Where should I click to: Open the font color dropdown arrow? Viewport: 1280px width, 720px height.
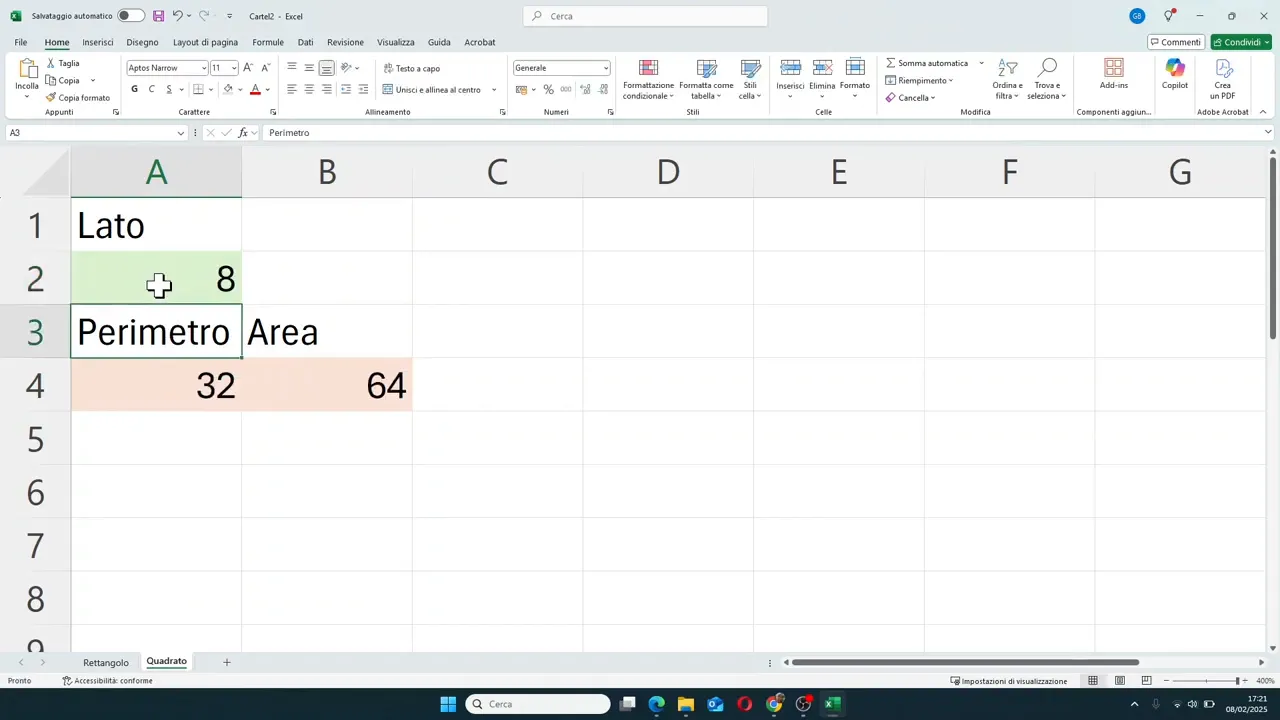click(267, 90)
